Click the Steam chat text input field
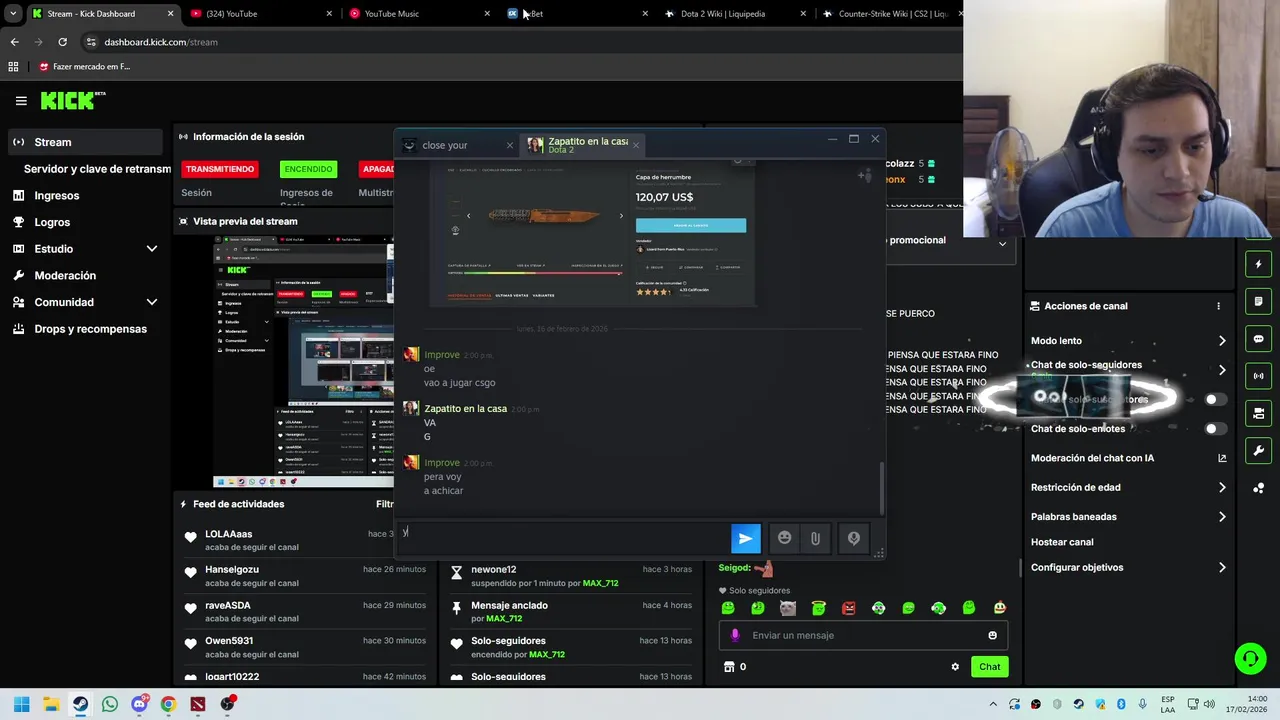Image resolution: width=1280 pixels, height=720 pixels. pyautogui.click(x=564, y=538)
